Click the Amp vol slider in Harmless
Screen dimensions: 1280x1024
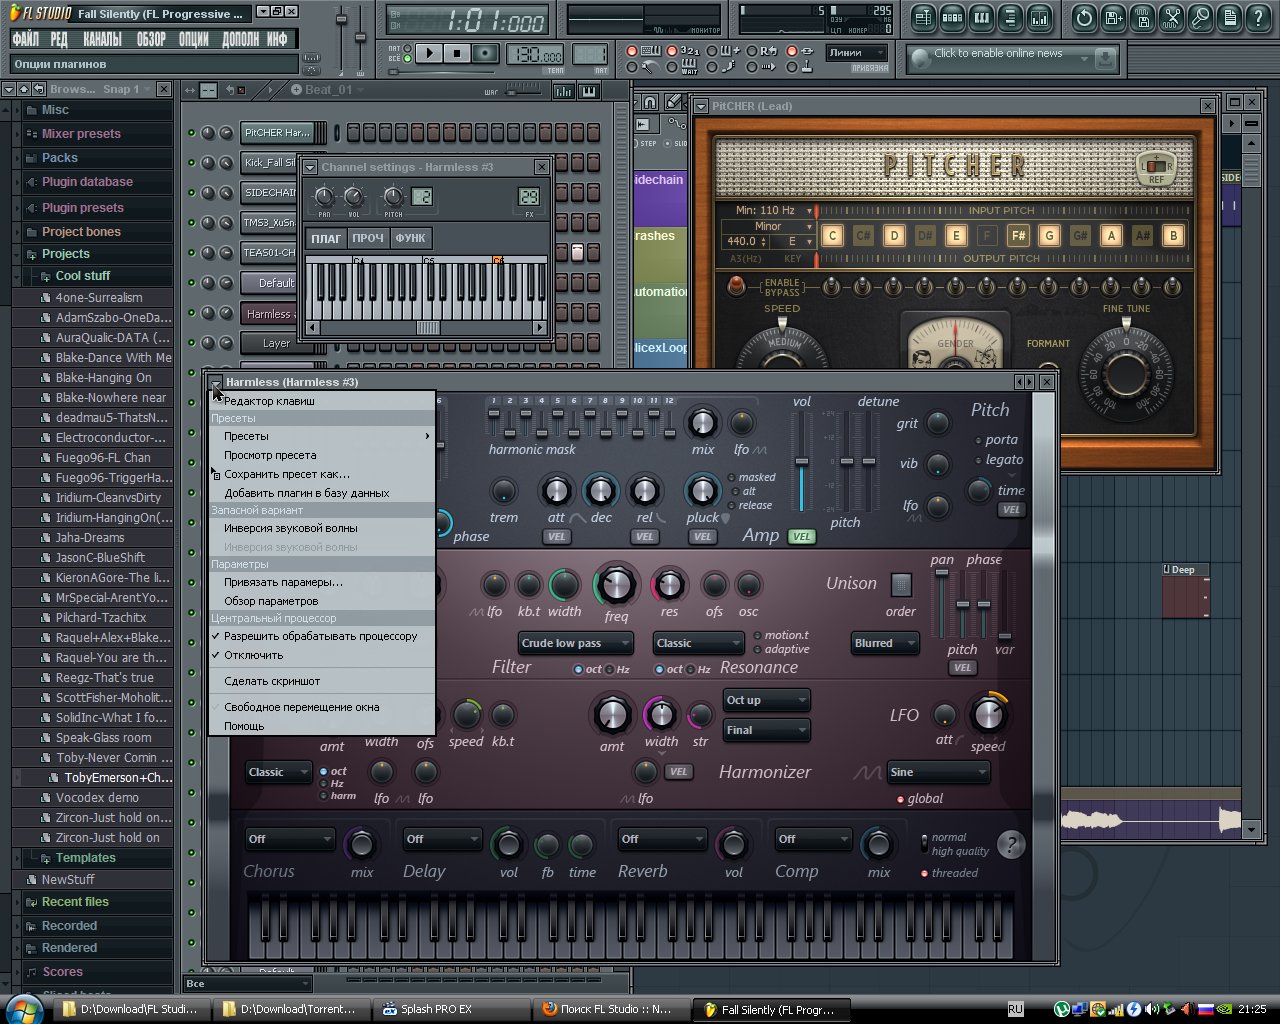pyautogui.click(x=802, y=462)
